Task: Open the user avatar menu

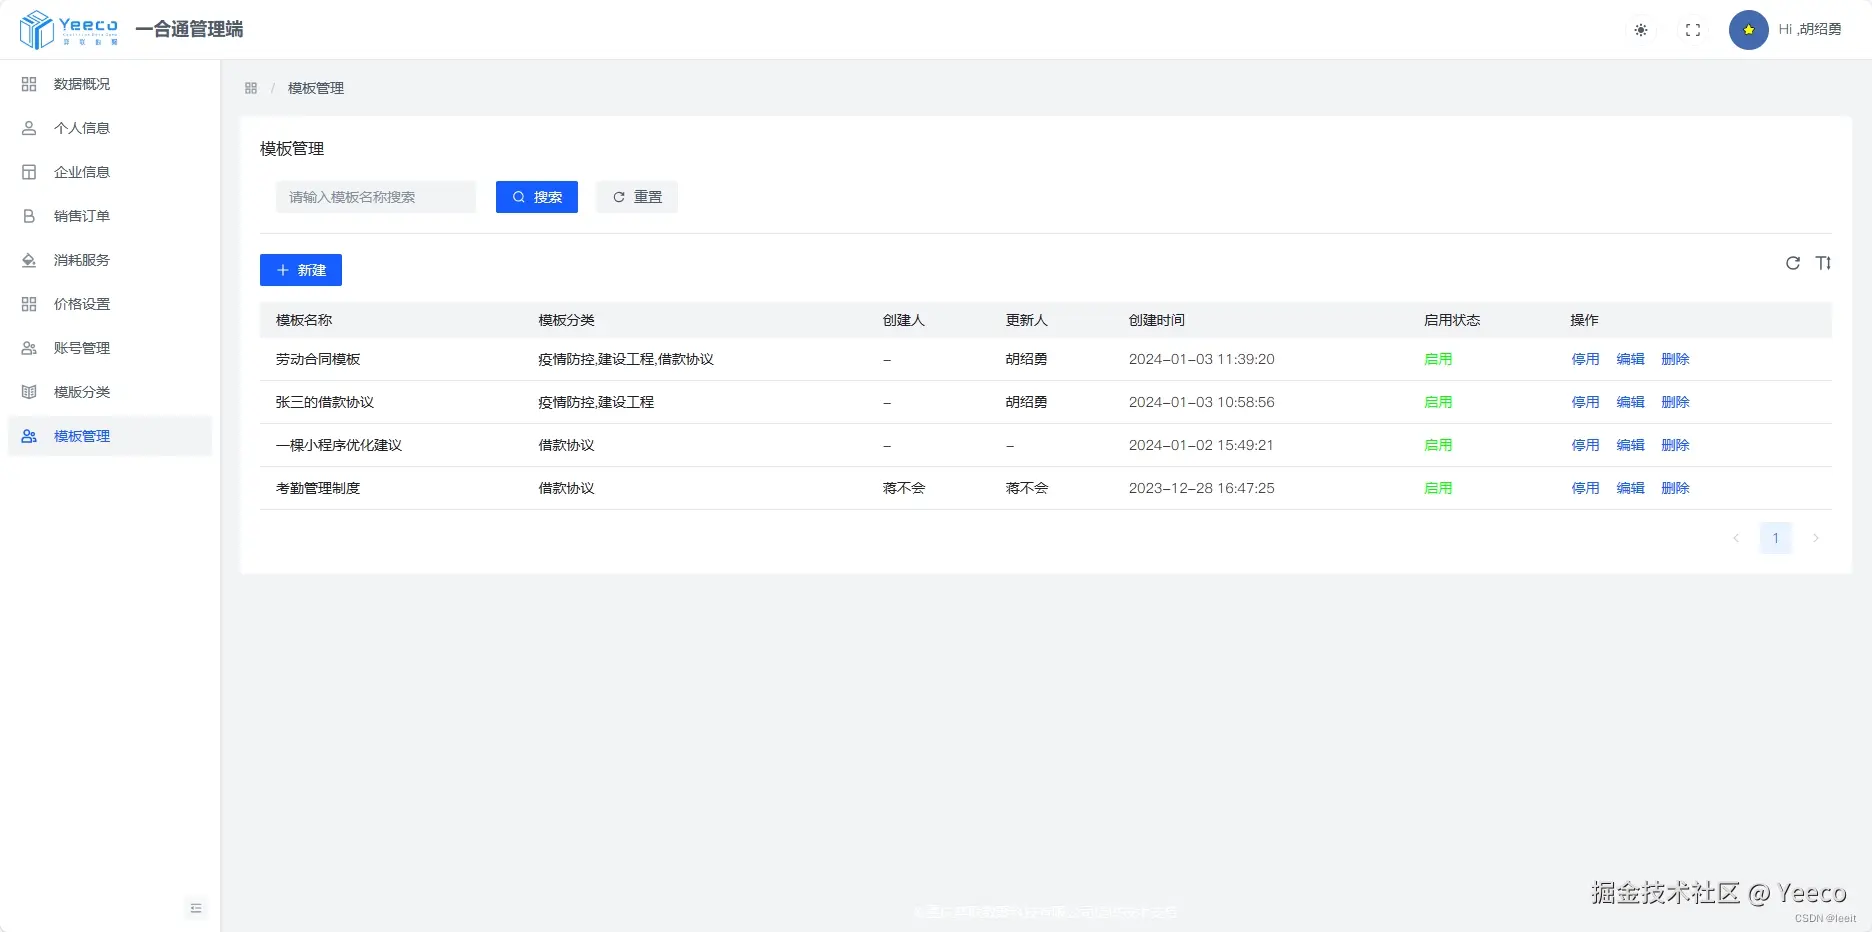Action: [x=1749, y=30]
